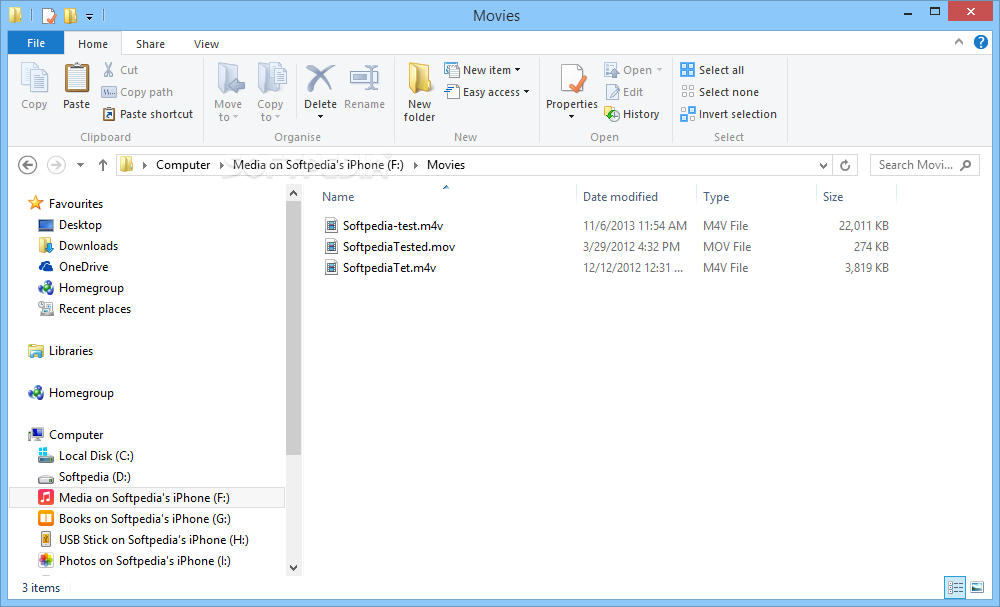
Task: Expand the address bar history dropdown
Action: 823,165
